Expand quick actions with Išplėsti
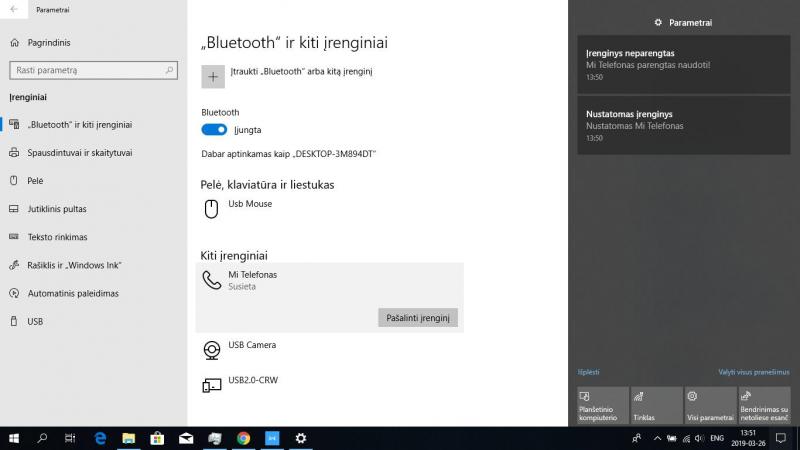The width and height of the screenshot is (800, 450). (x=588, y=372)
